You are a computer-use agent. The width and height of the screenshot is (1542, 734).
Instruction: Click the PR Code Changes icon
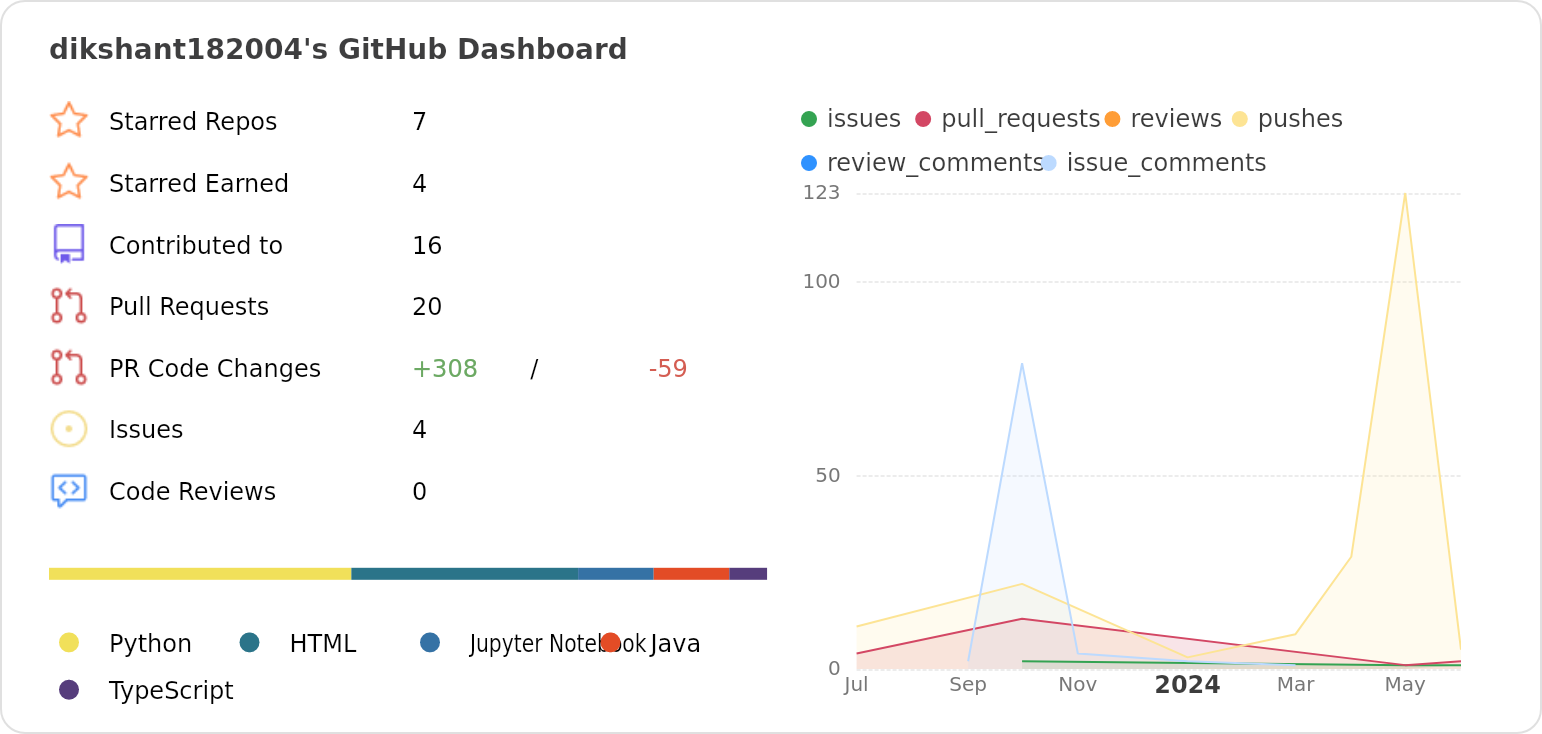click(x=69, y=367)
